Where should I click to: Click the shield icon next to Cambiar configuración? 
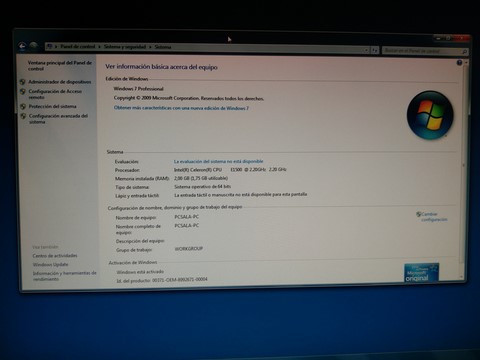tap(419, 214)
